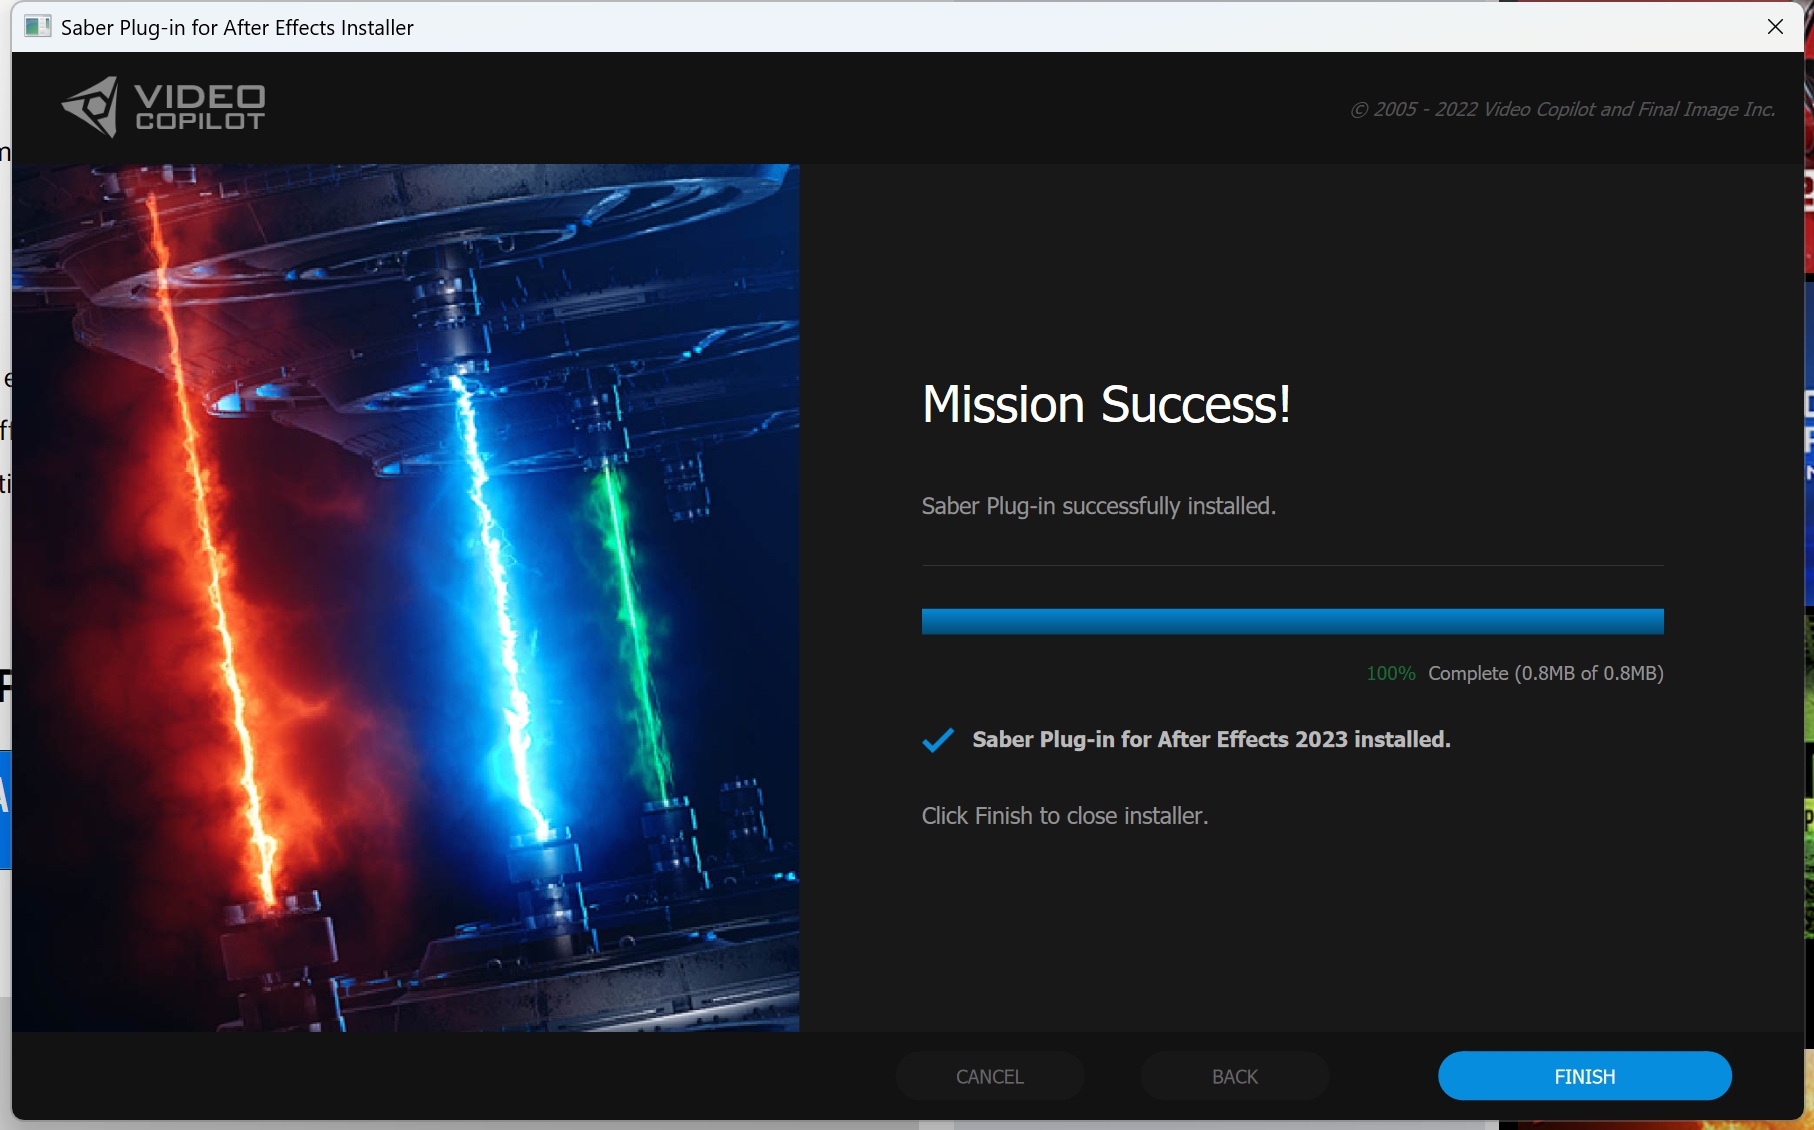Close the Saber installer window
This screenshot has height=1130, width=1814.
point(1775,27)
